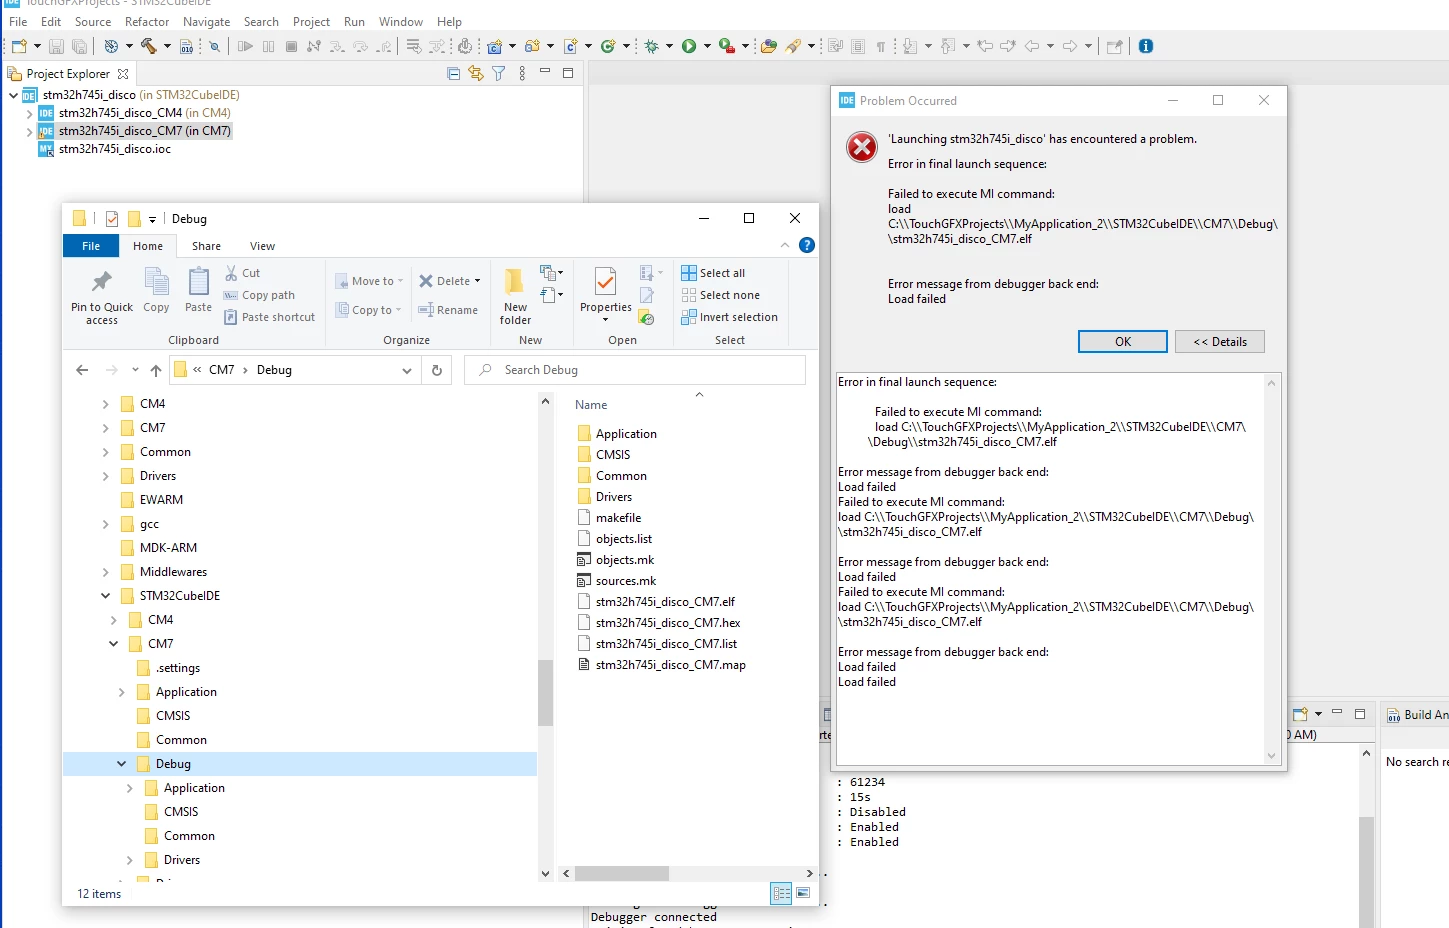The width and height of the screenshot is (1449, 928).
Task: Click Copy to in Explorer ribbon
Action: coord(368,310)
